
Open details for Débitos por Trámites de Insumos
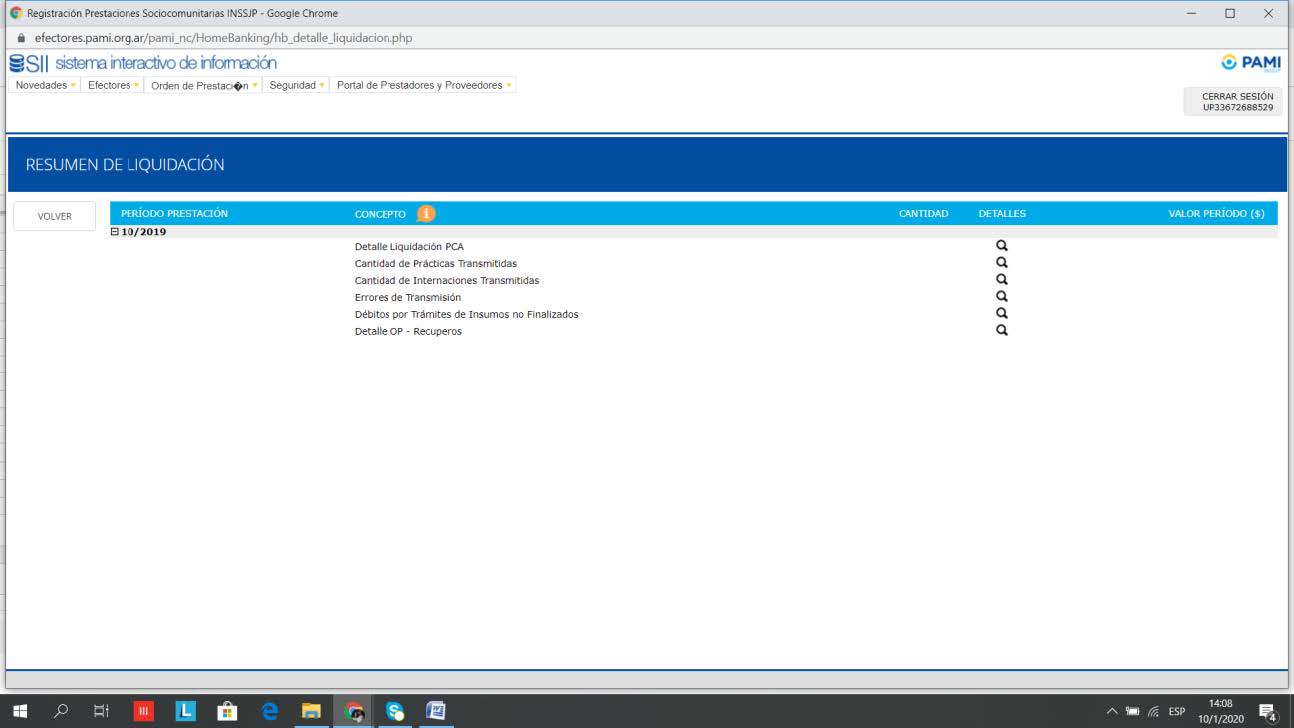[x=1002, y=314]
